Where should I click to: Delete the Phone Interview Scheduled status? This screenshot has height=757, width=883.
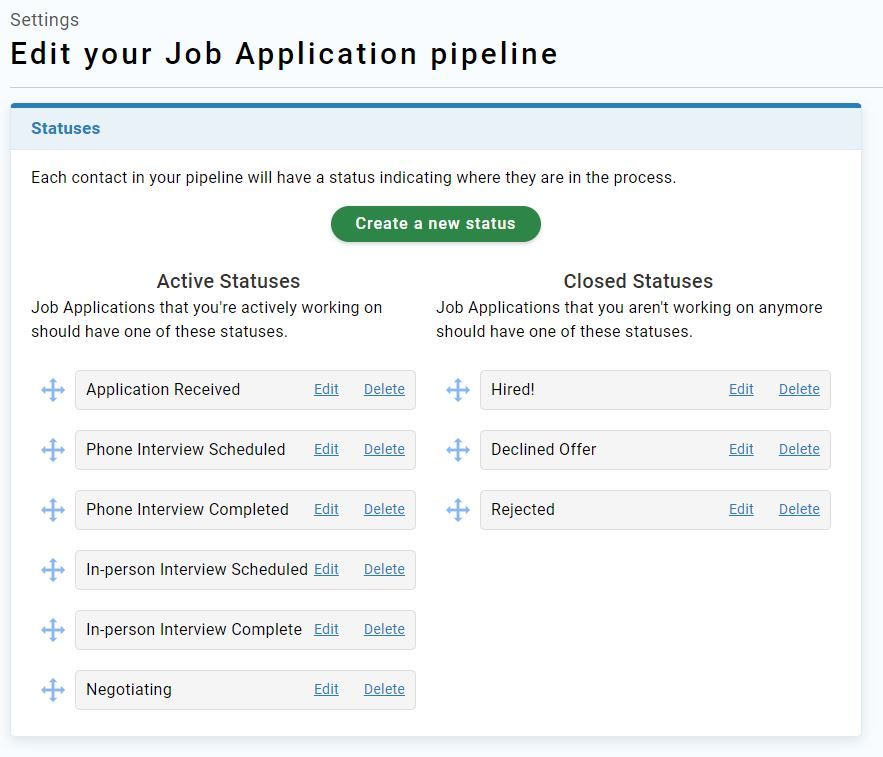[x=384, y=449]
